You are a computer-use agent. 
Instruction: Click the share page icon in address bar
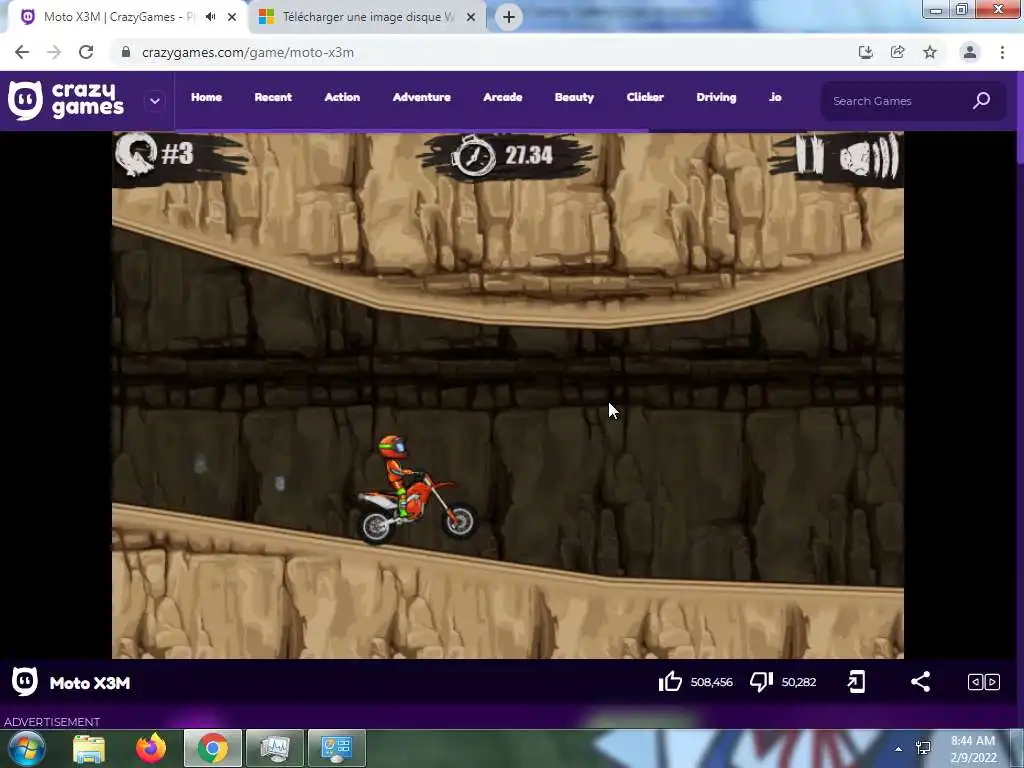pos(897,52)
